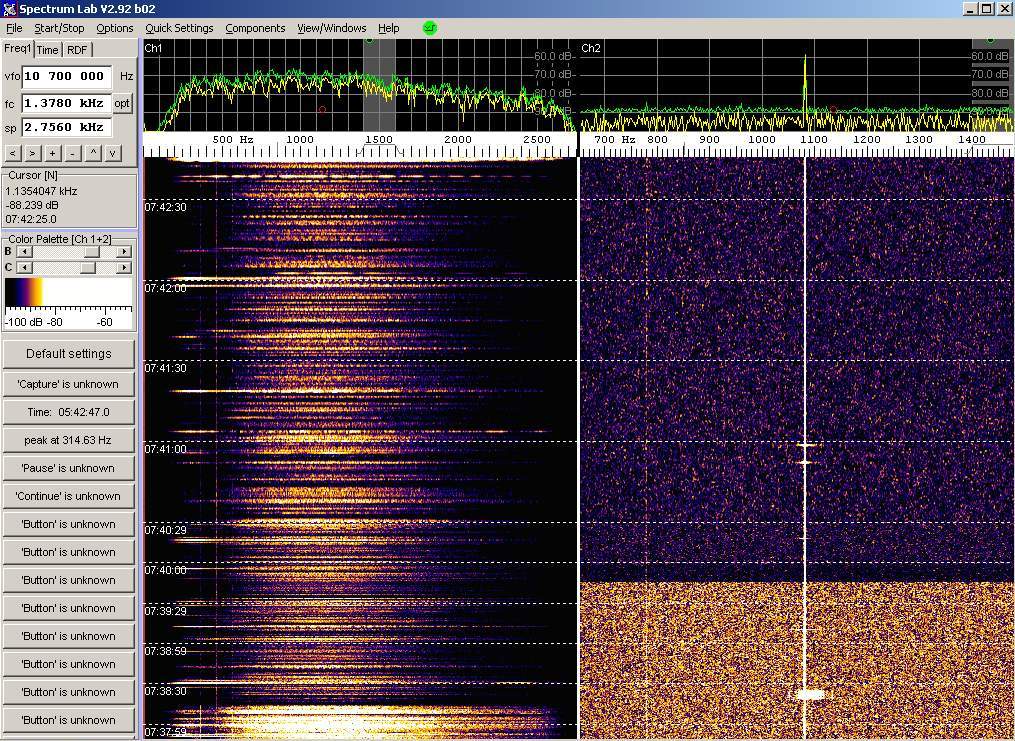
Task: Click the 'opt' button beside fc field
Action: 122,103
